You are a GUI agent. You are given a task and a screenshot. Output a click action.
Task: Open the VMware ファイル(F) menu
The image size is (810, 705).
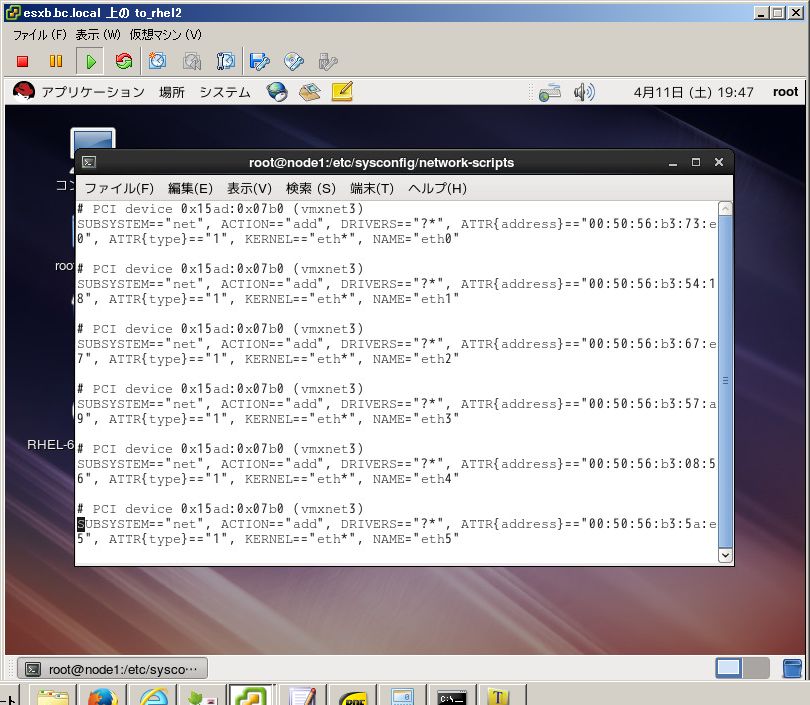point(39,35)
